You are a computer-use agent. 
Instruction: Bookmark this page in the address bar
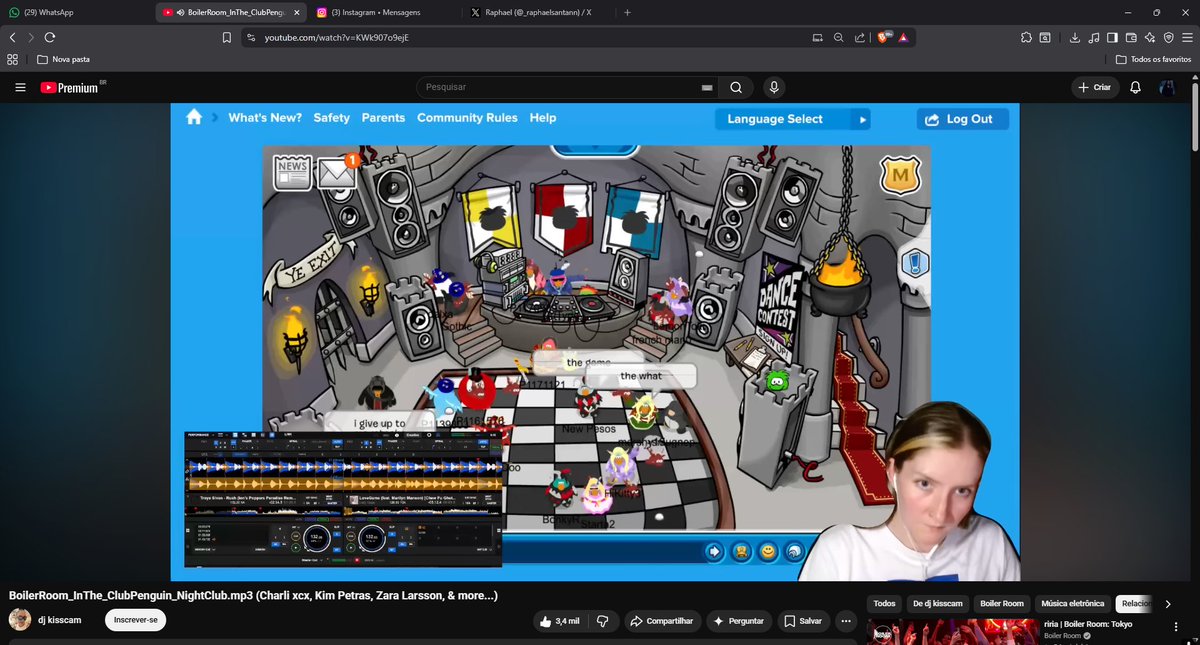227,37
